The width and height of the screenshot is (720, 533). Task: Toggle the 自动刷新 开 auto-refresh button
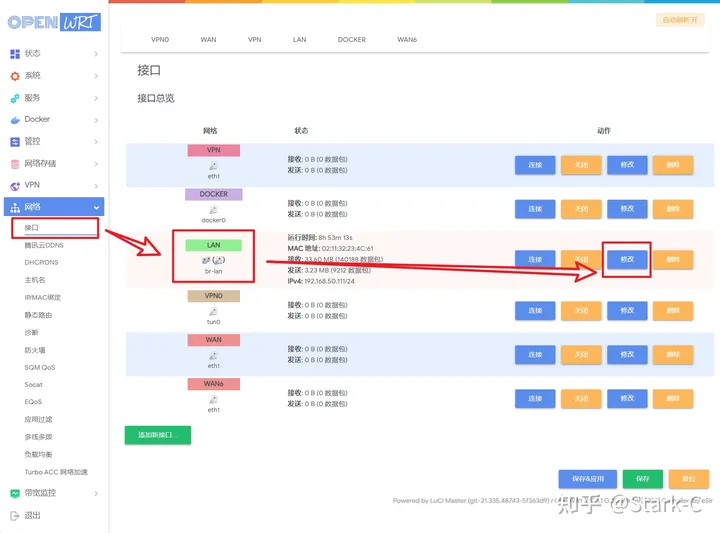pyautogui.click(x=680, y=20)
